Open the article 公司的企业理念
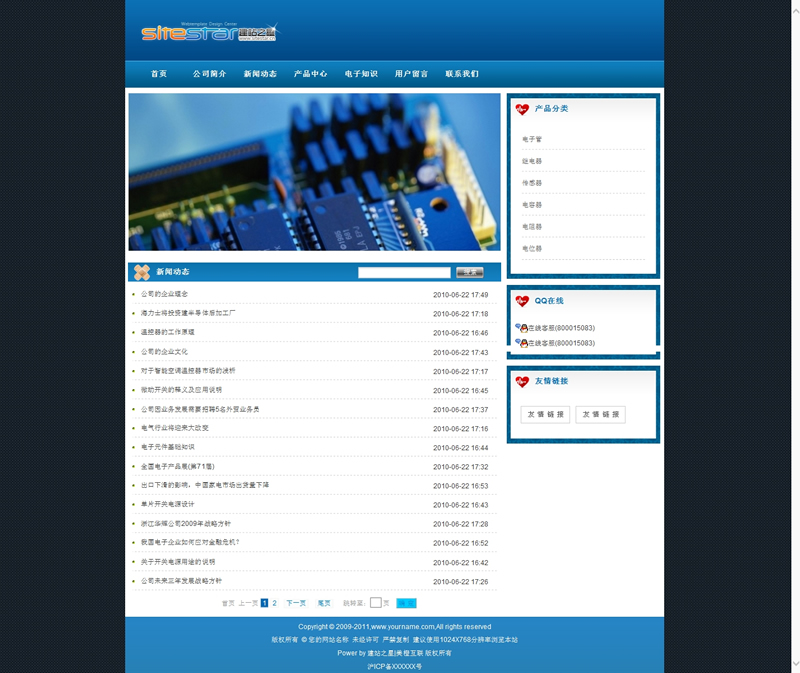 tap(164, 295)
